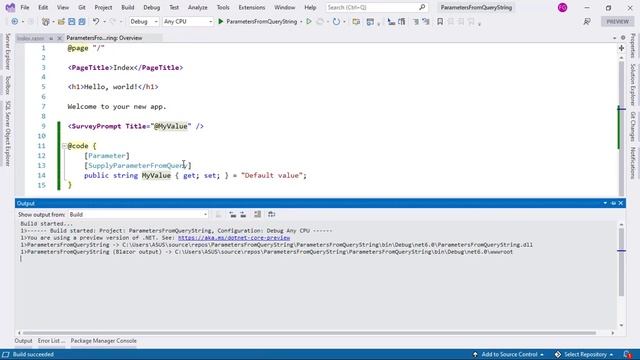Select the Package Manager Console tab
The image size is (640, 360).
[x=104, y=341]
